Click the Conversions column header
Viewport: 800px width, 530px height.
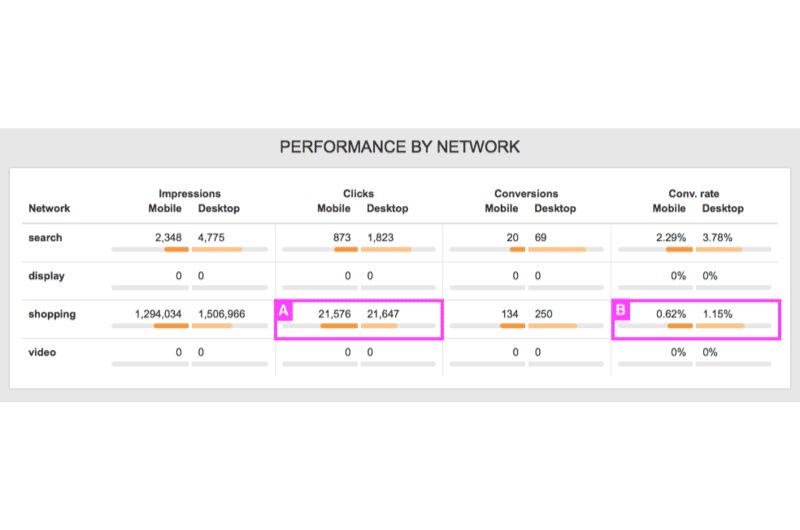tap(526, 194)
